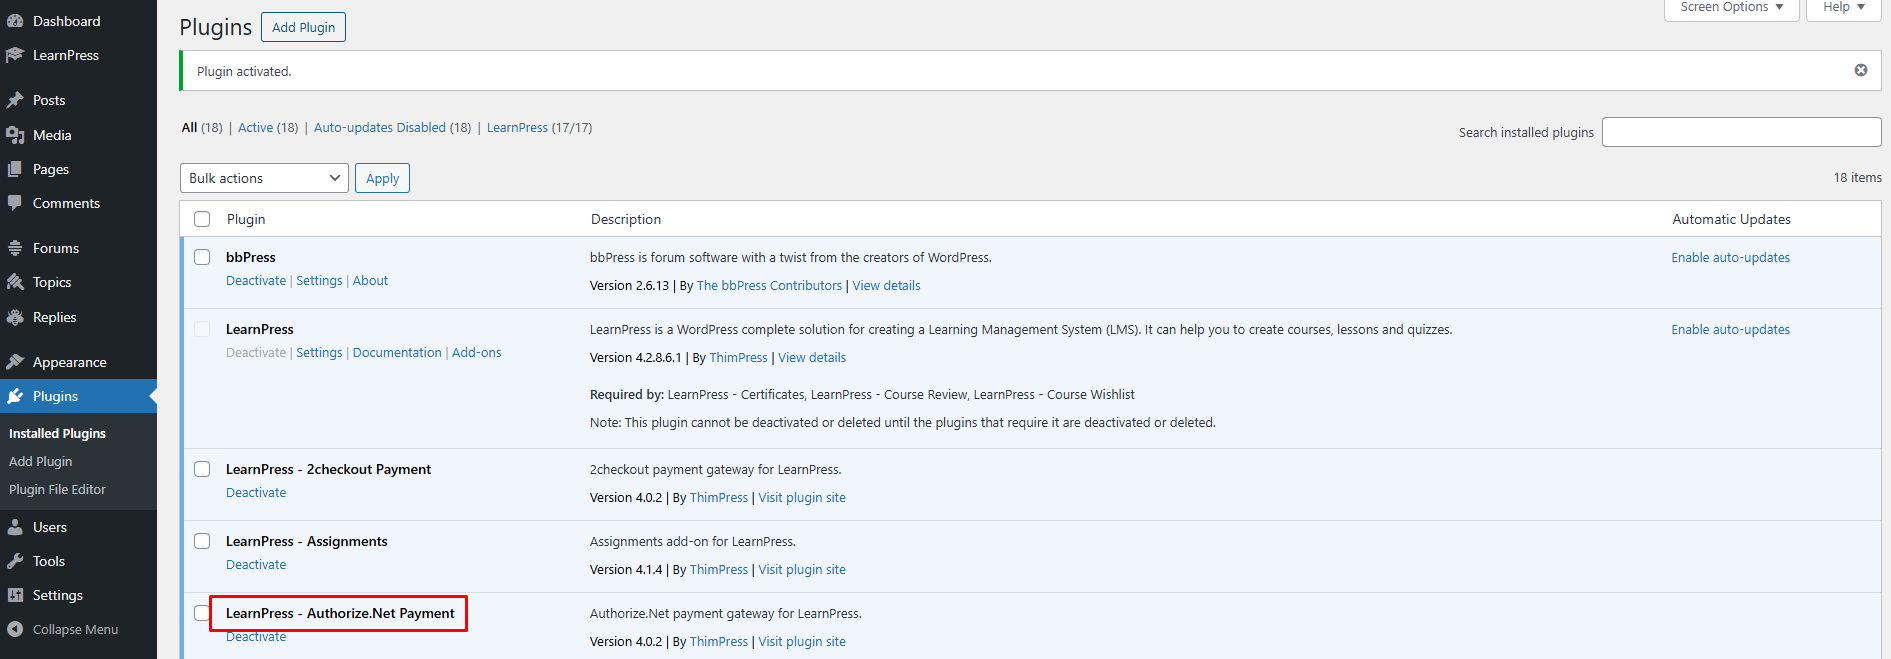This screenshot has height=659, width=1891.
Task: Open the Media menu item
Action: point(52,135)
